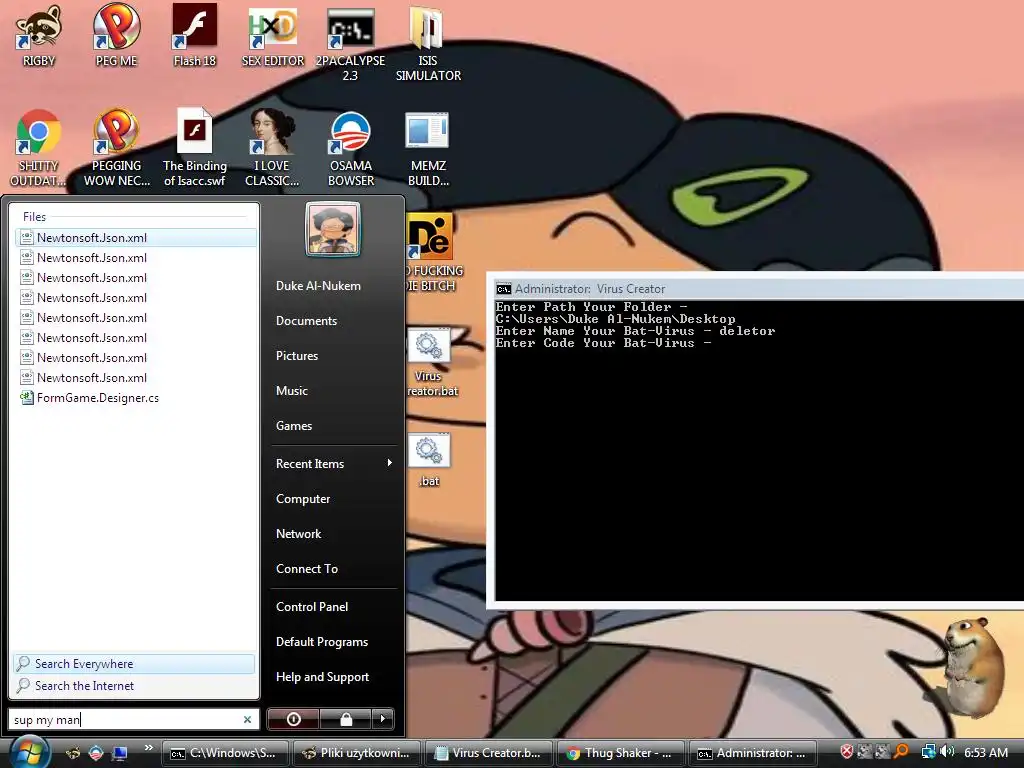Image resolution: width=1024 pixels, height=768 pixels.
Task: Click the Start orb button
Action: click(29, 753)
